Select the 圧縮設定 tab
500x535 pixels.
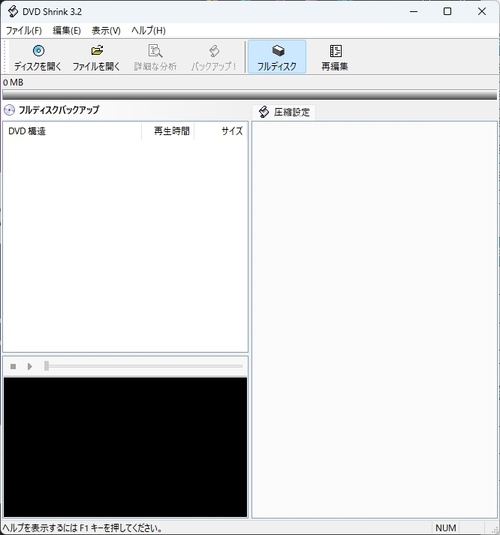coord(284,112)
